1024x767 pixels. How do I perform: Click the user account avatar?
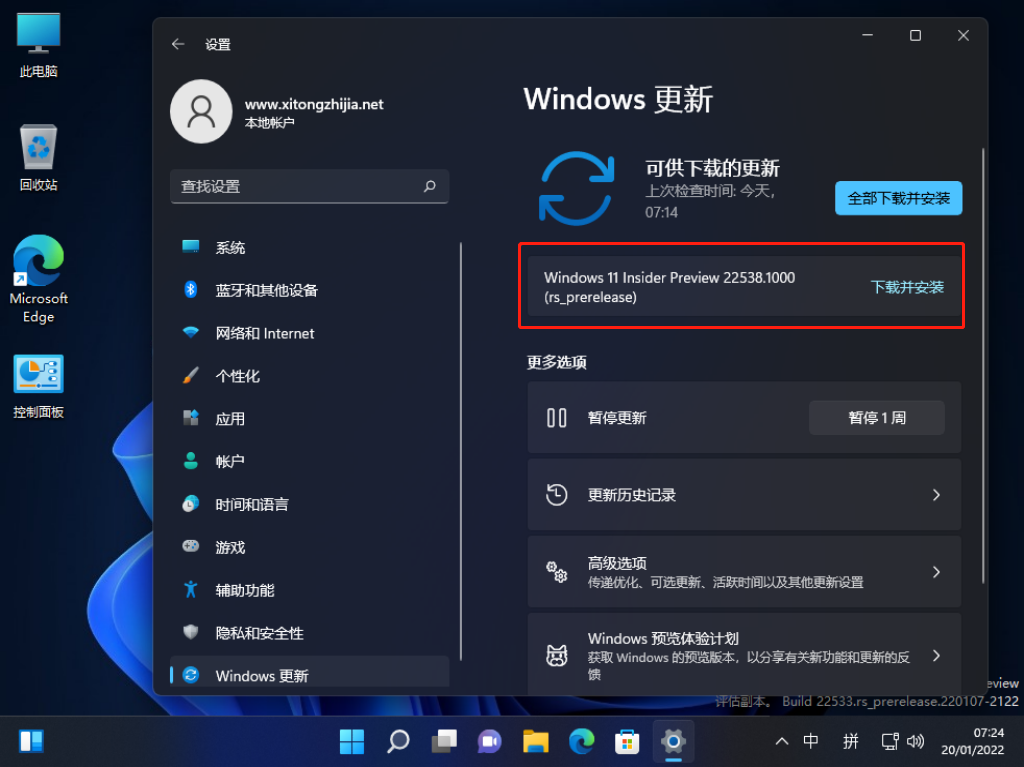[x=201, y=112]
